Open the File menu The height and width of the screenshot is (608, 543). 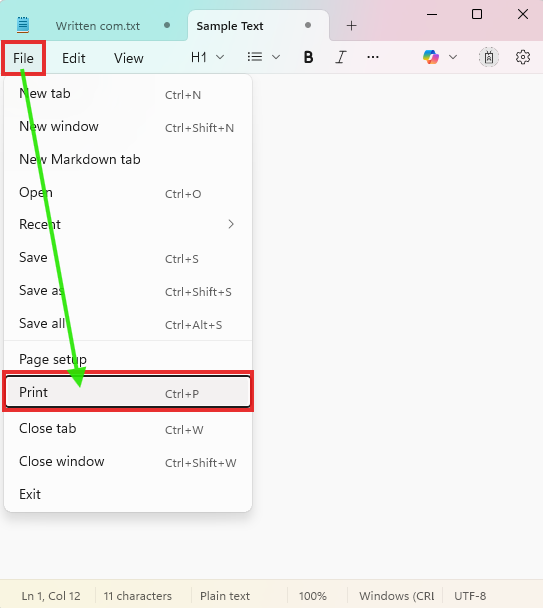23,58
